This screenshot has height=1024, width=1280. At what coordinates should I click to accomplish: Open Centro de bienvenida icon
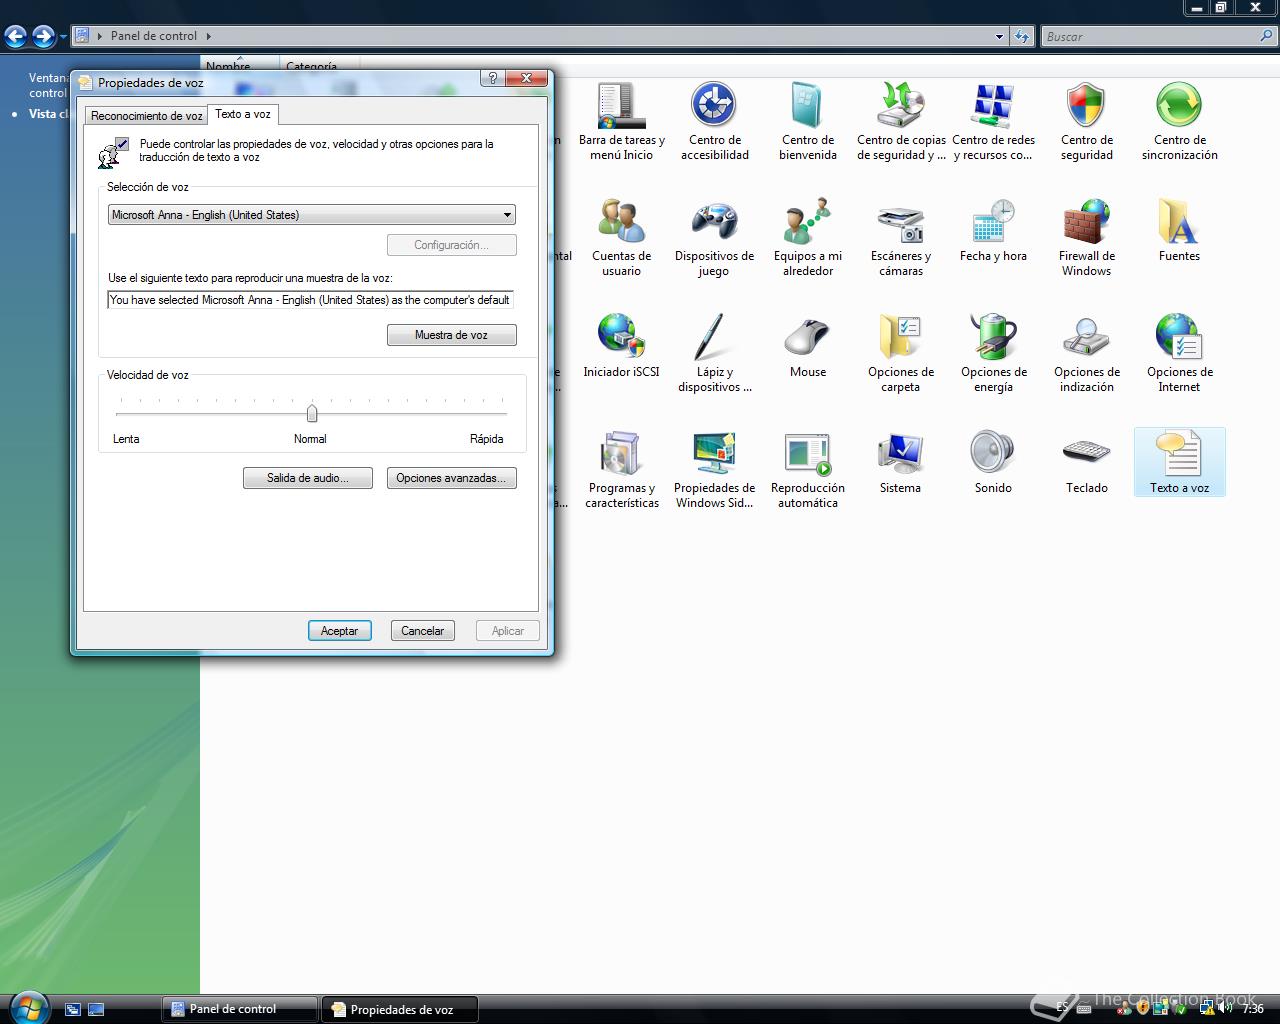[x=807, y=122]
